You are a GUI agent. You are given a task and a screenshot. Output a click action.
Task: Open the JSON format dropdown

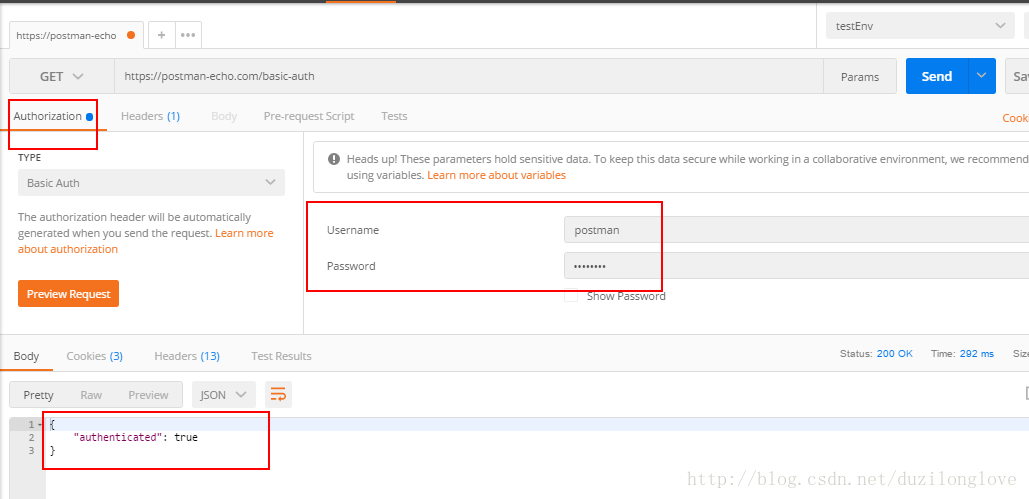click(x=224, y=395)
